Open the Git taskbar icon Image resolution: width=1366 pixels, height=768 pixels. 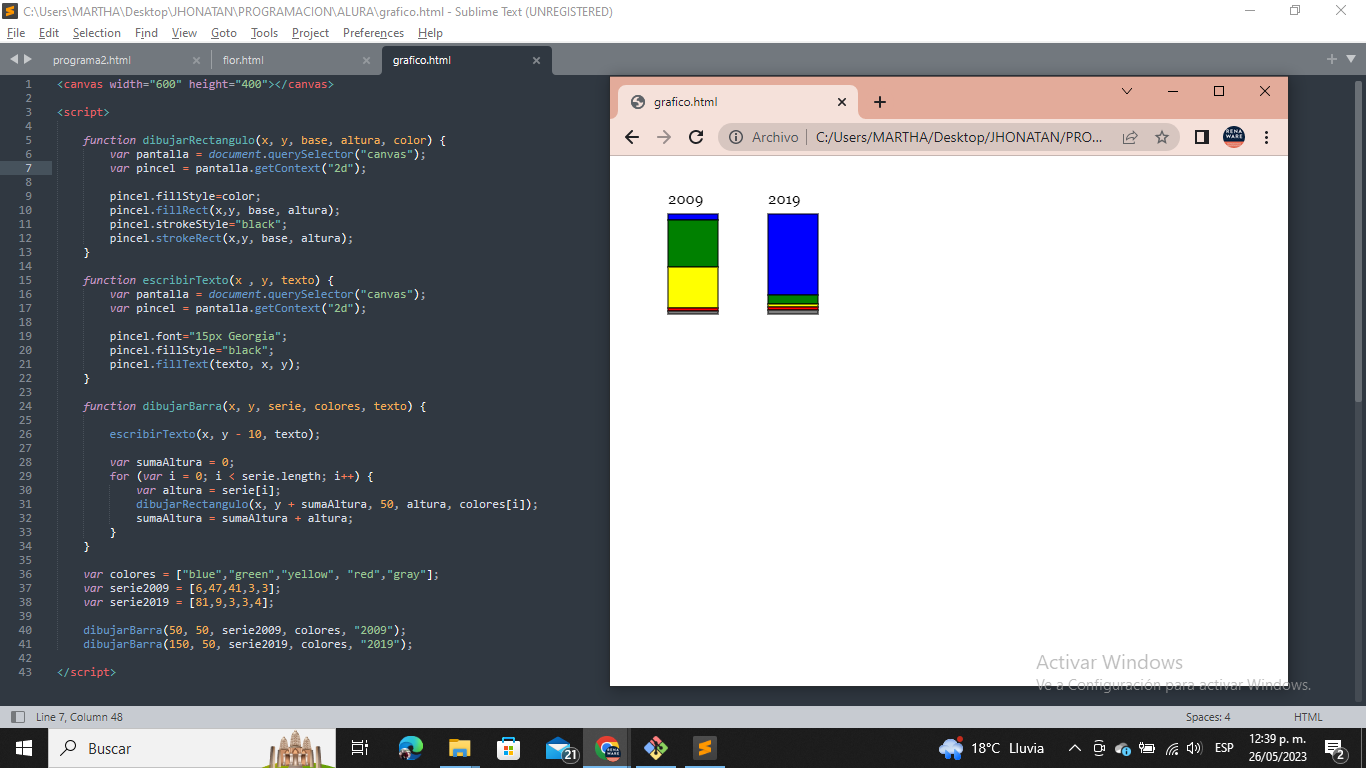tap(655, 748)
